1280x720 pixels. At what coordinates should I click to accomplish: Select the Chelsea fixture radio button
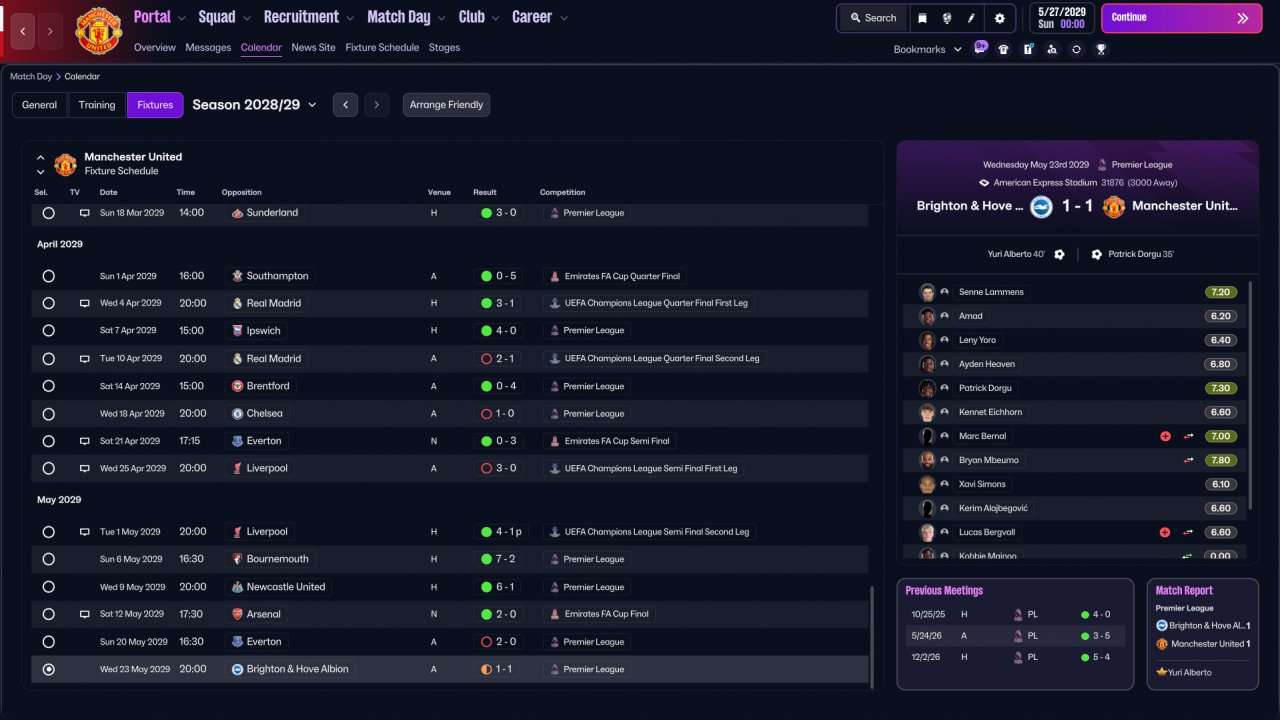[48, 413]
